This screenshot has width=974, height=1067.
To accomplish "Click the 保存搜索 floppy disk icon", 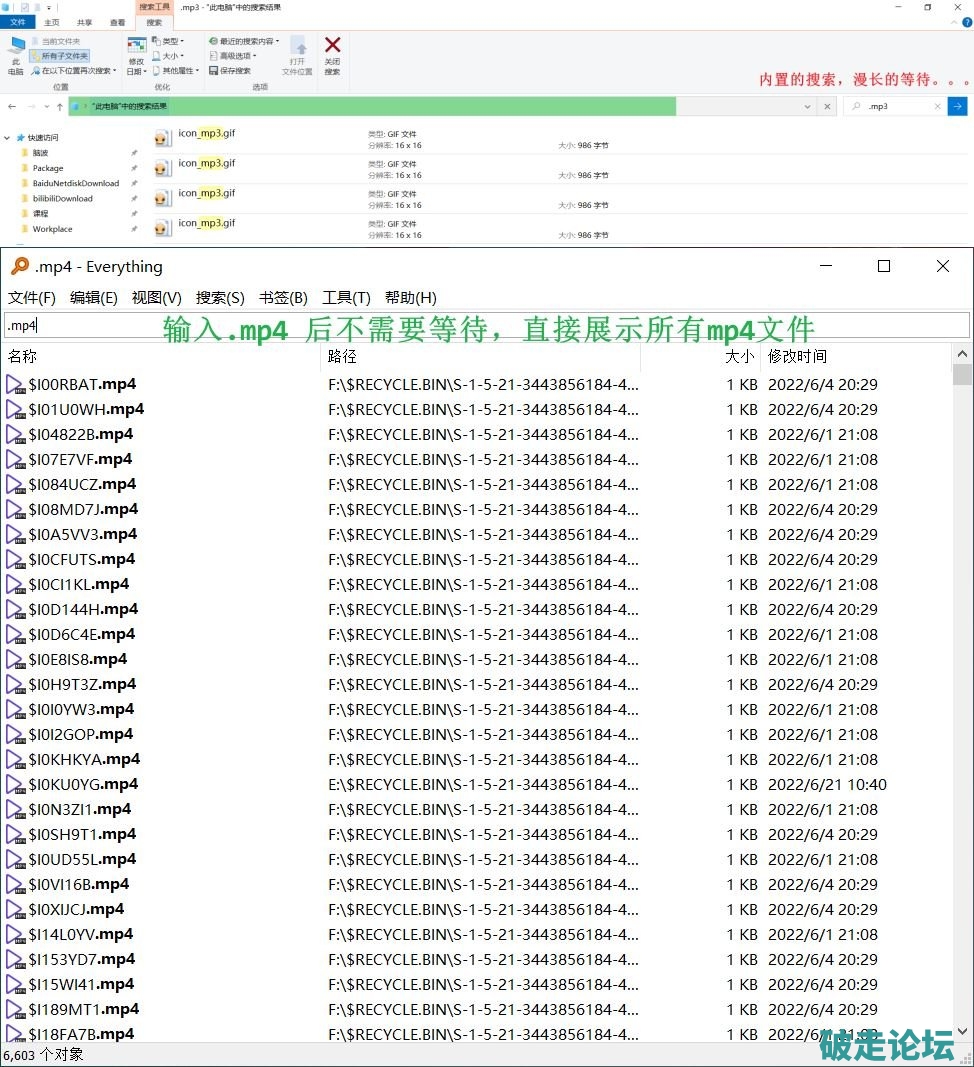I will coord(214,71).
